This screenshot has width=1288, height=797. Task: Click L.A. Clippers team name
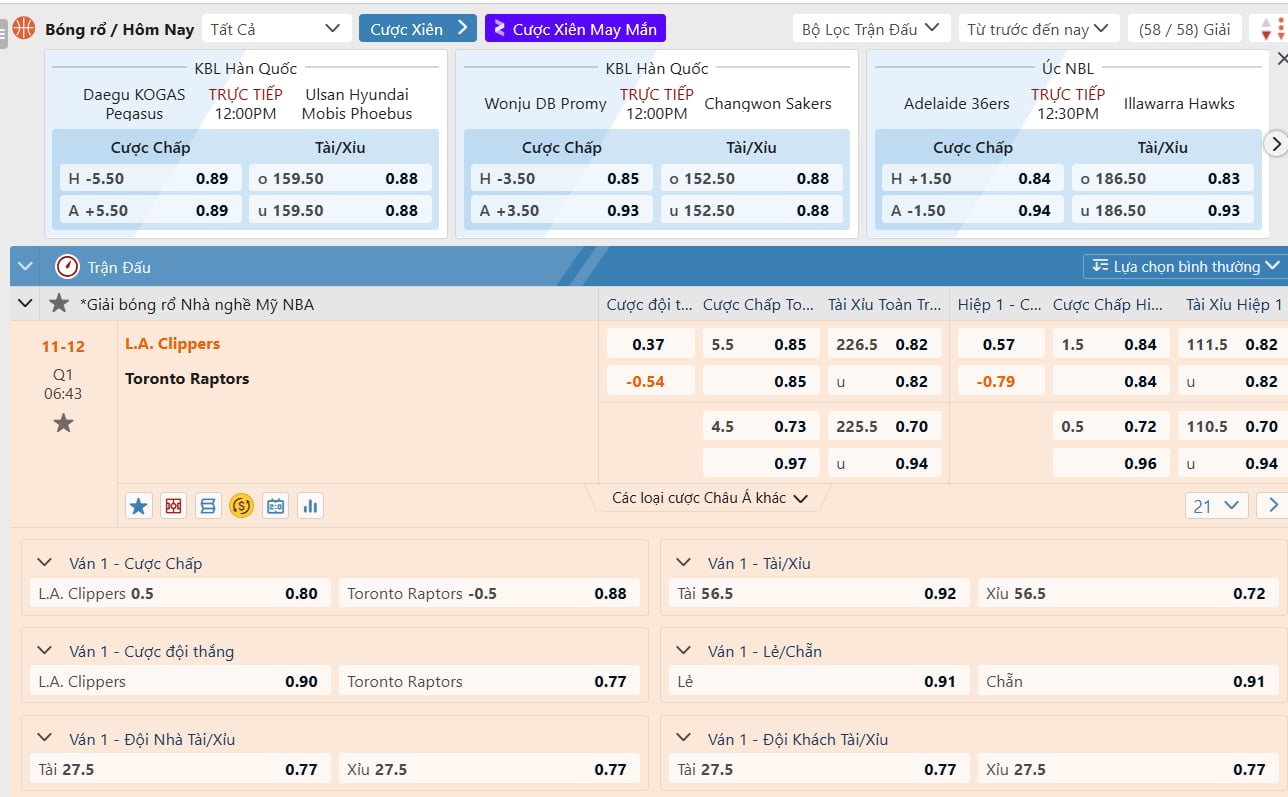tap(172, 343)
